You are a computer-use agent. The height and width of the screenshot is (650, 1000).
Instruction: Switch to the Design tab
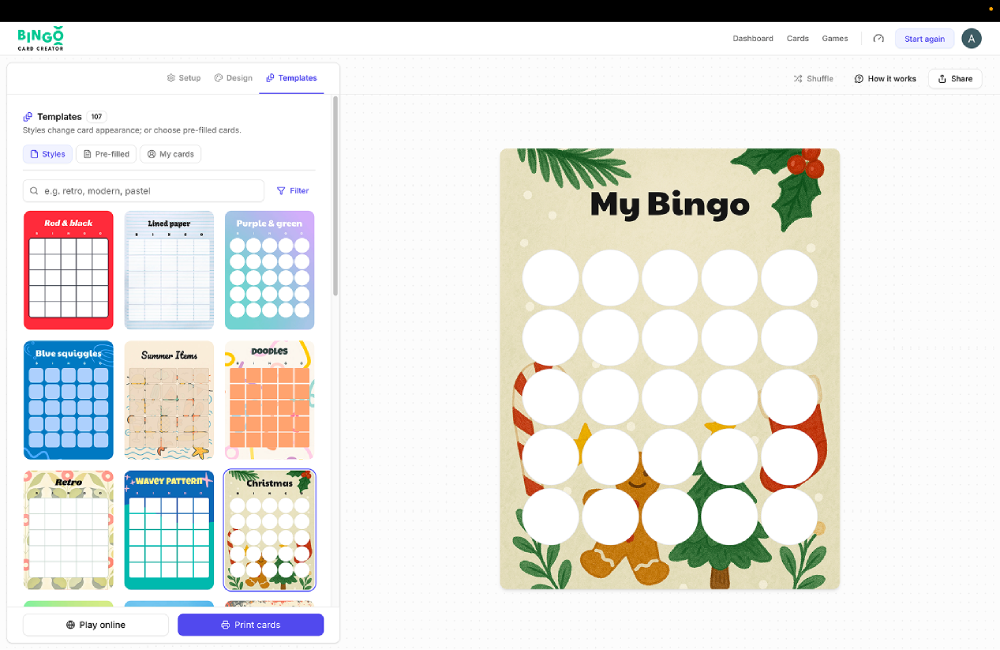click(x=233, y=78)
